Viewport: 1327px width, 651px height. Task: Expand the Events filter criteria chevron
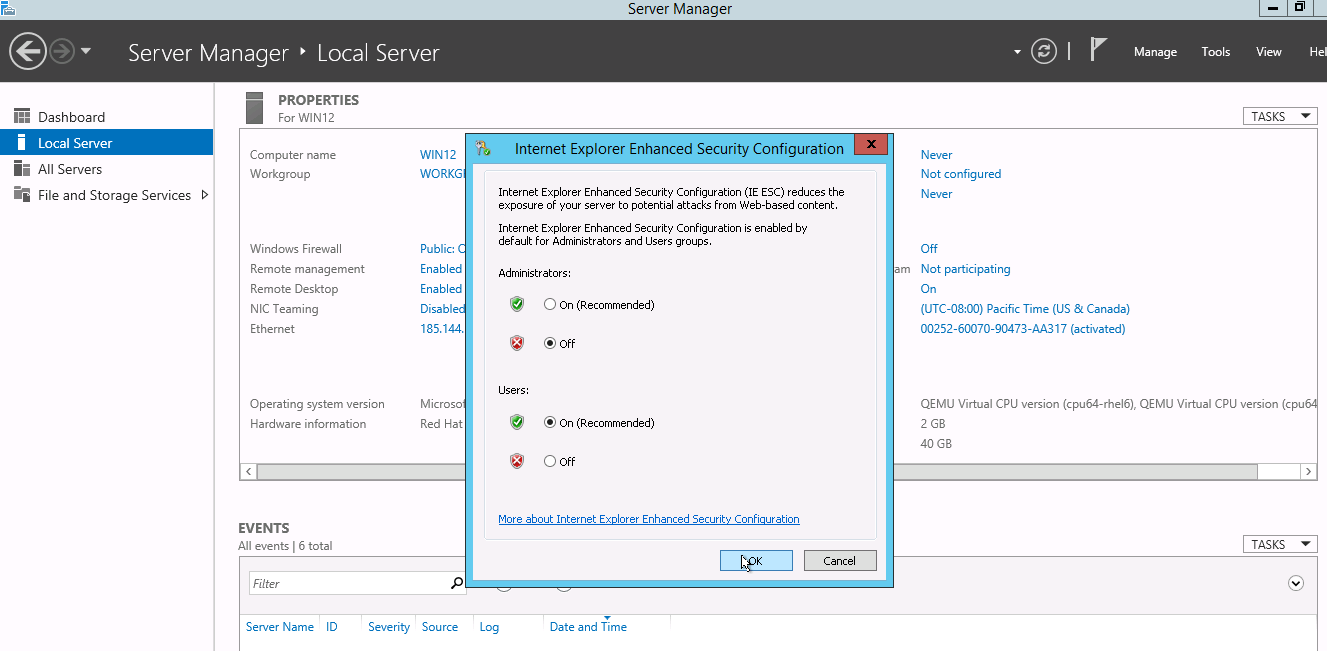pyautogui.click(x=1296, y=583)
